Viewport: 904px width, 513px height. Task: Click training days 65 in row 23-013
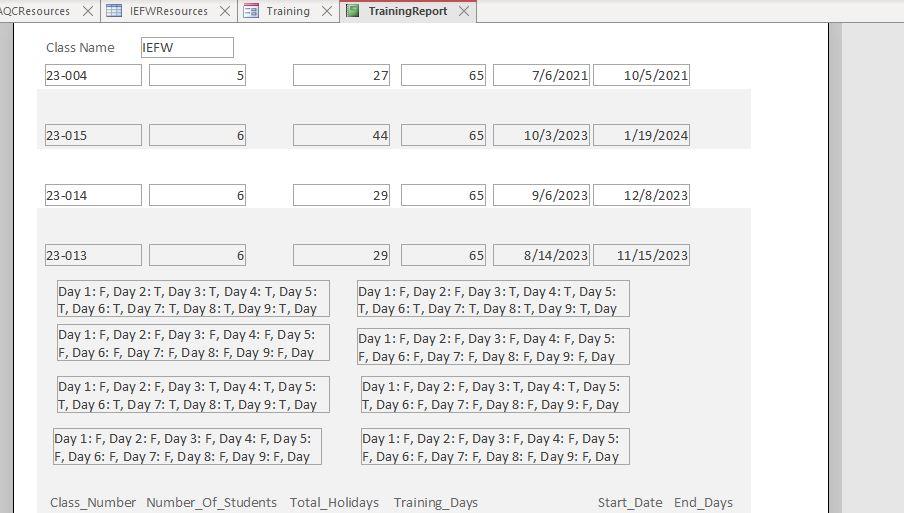443,255
